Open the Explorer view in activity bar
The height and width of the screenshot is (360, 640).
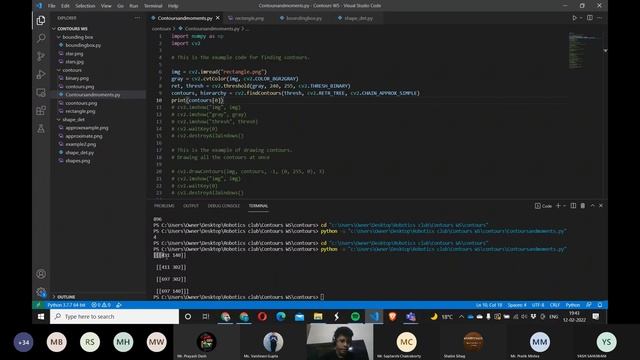pos(41,20)
